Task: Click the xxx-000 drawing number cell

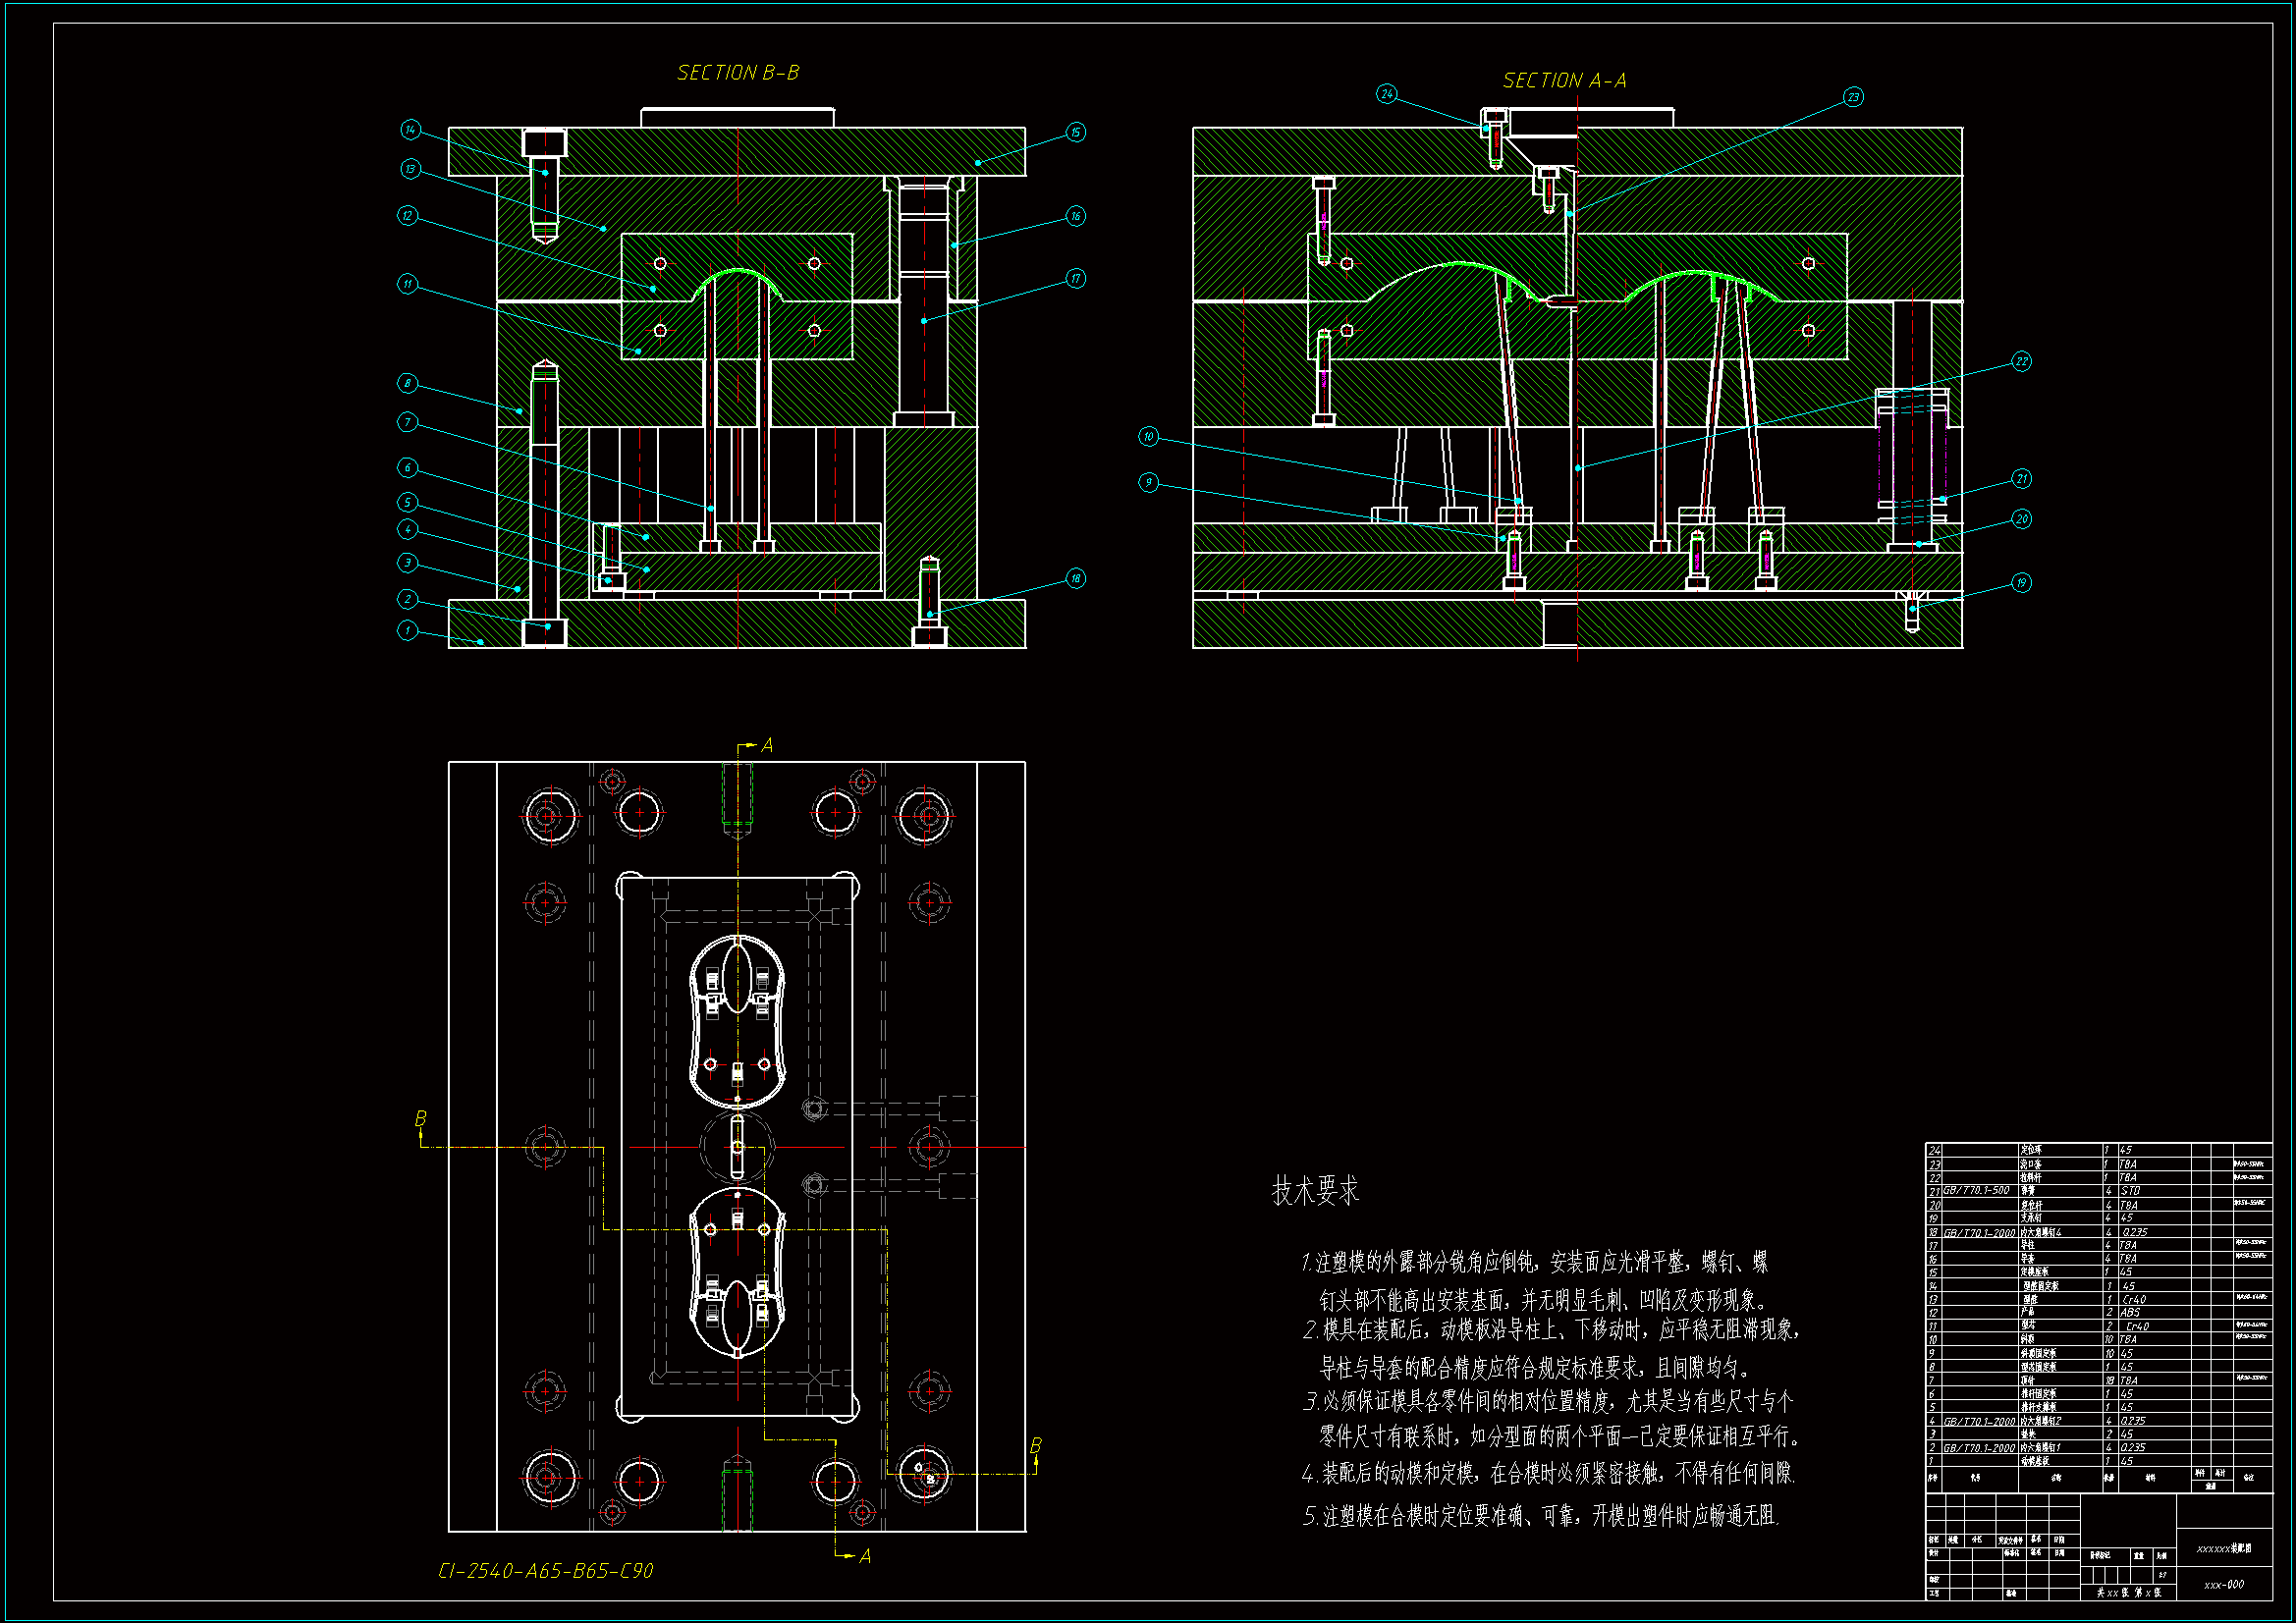Action: pos(2223,1584)
